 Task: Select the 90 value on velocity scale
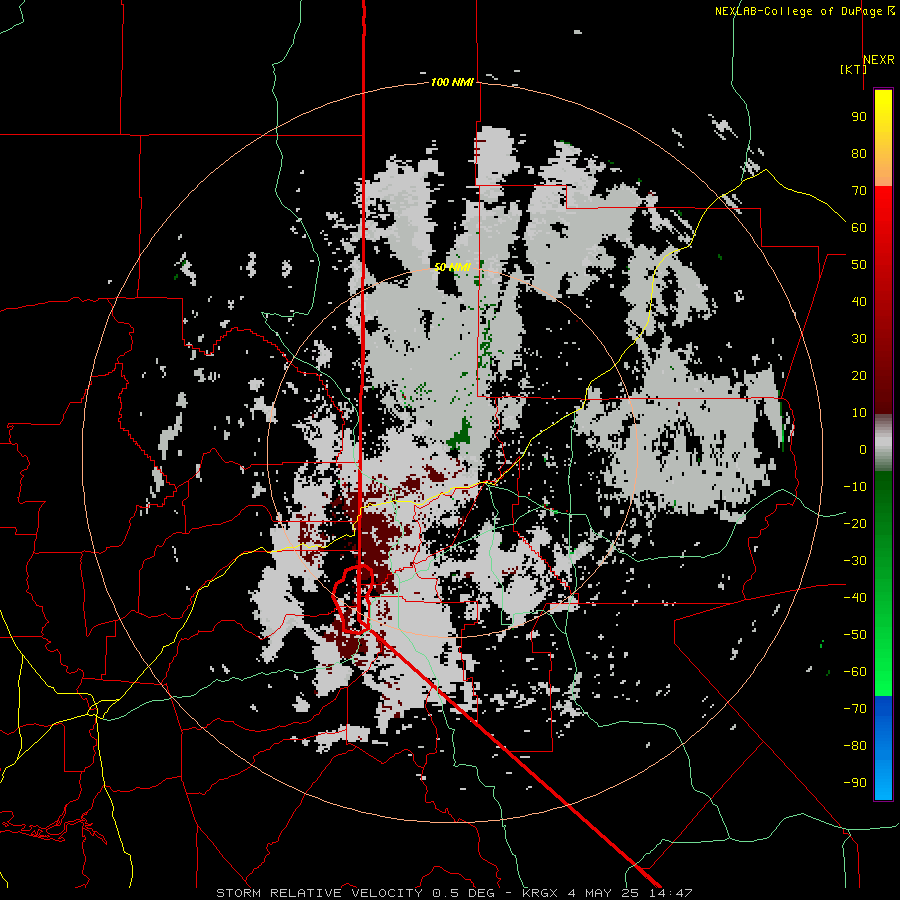(x=859, y=117)
